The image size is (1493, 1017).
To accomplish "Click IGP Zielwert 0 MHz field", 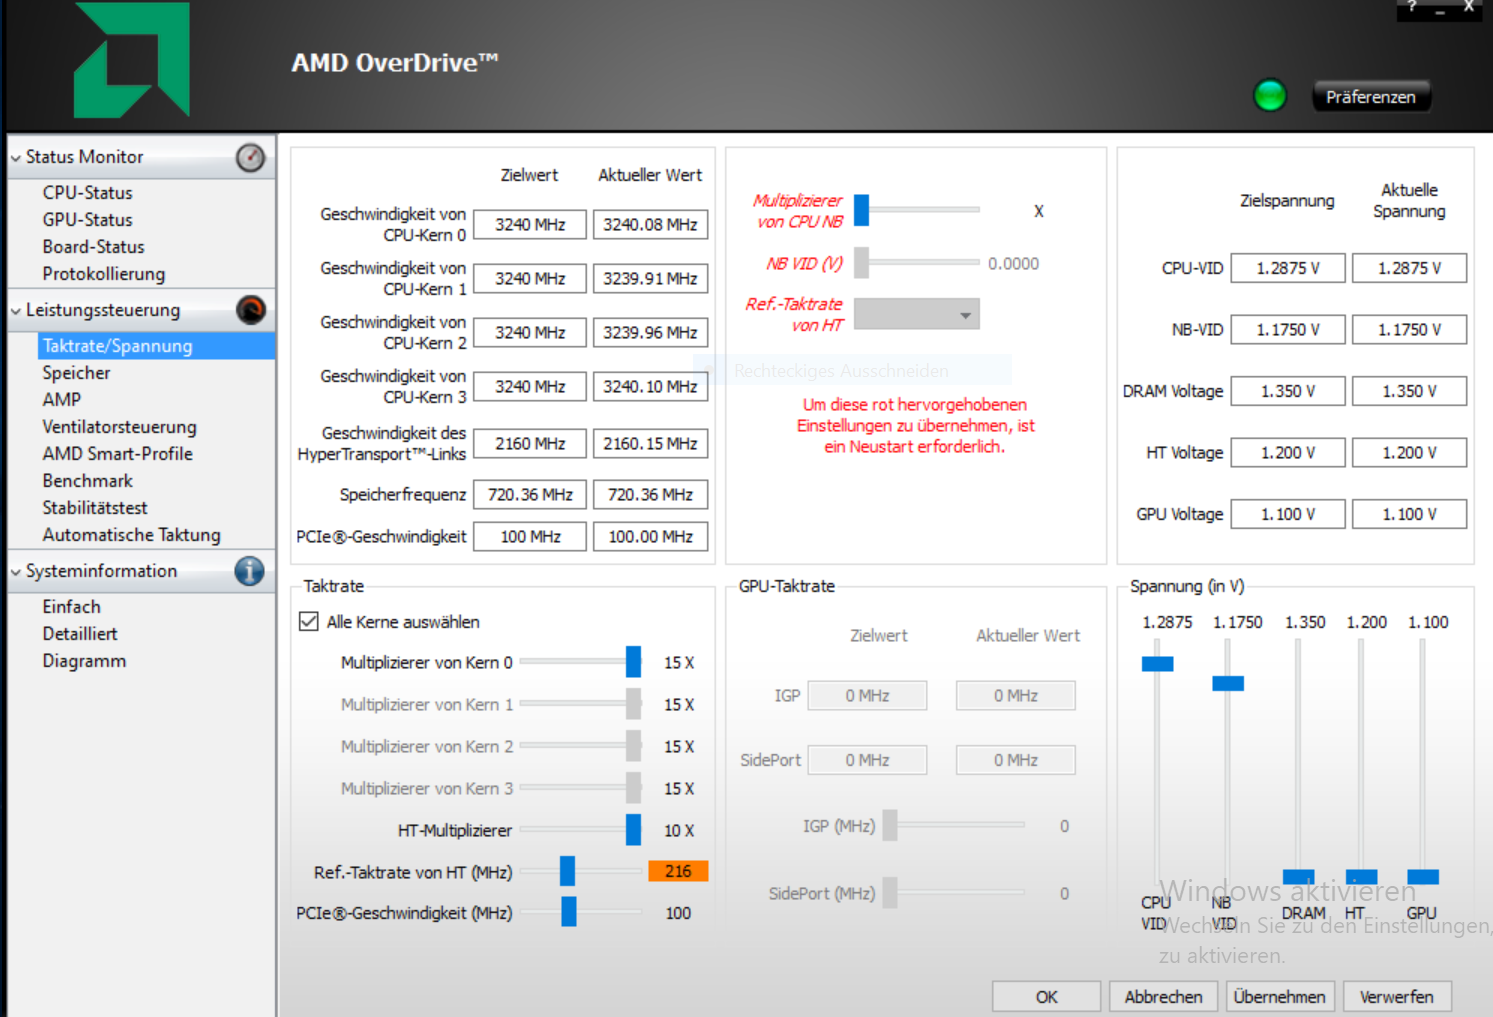I will pyautogui.click(x=867, y=696).
